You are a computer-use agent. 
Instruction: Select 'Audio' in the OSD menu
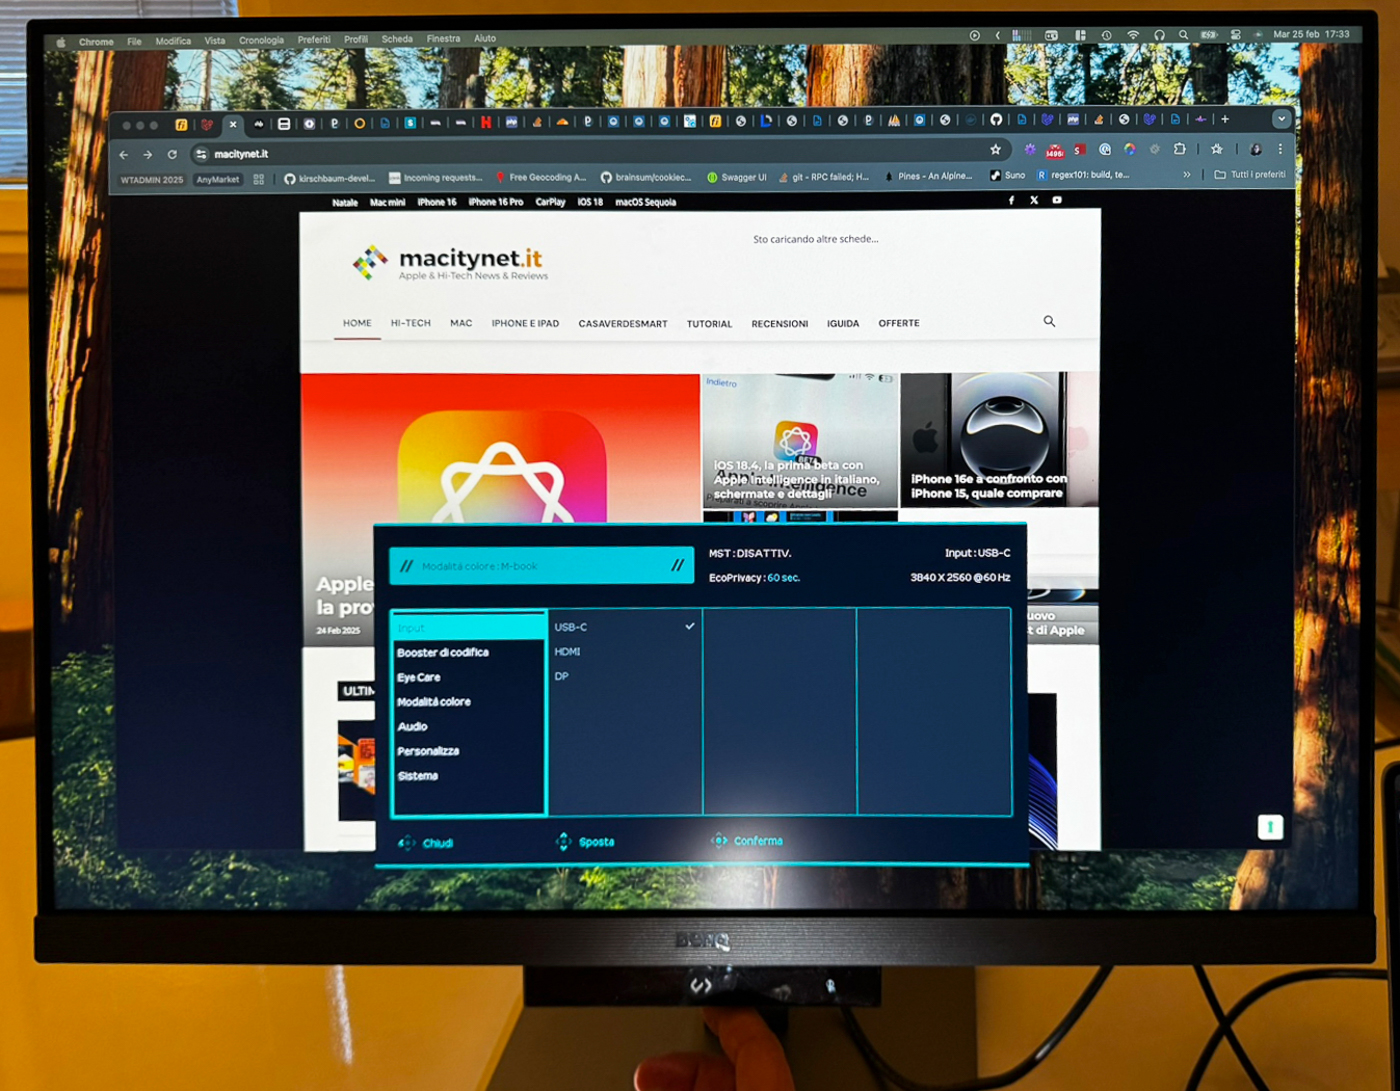(412, 726)
